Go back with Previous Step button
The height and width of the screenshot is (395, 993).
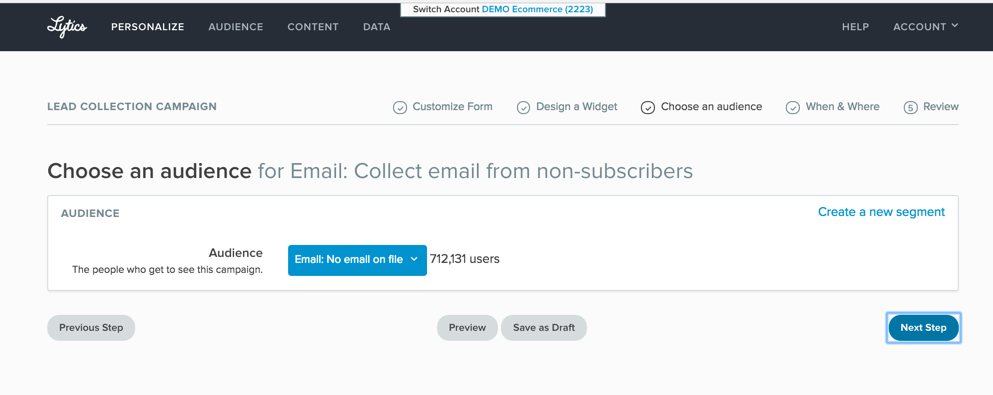(x=91, y=328)
